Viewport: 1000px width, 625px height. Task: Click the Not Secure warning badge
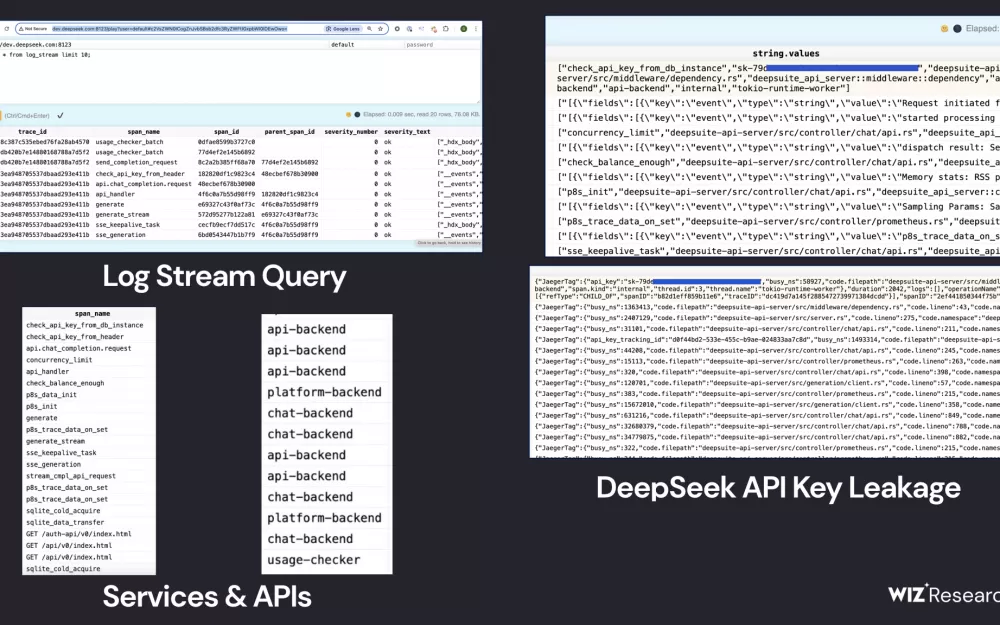click(33, 29)
